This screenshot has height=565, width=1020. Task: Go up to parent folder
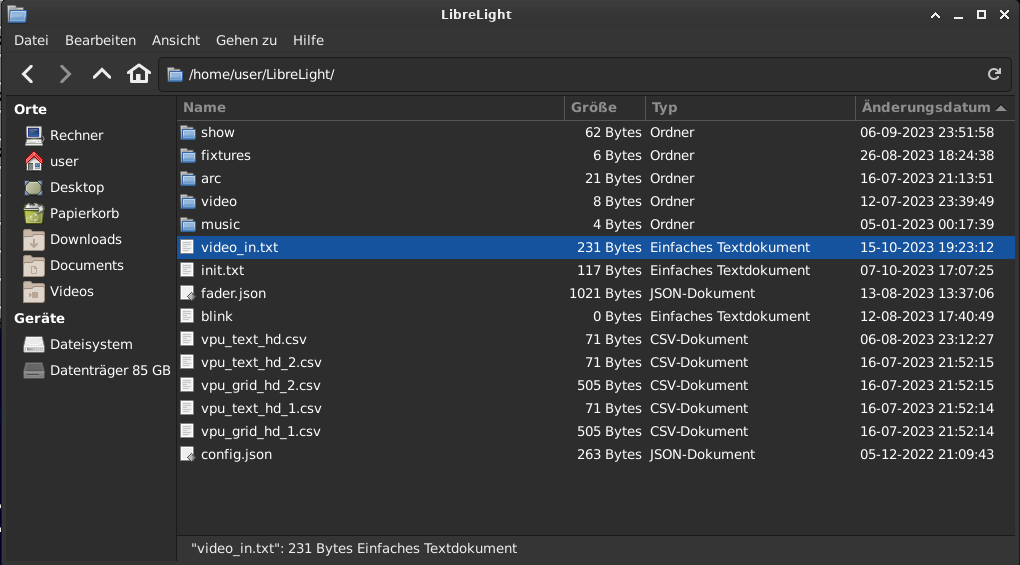tap(101, 74)
